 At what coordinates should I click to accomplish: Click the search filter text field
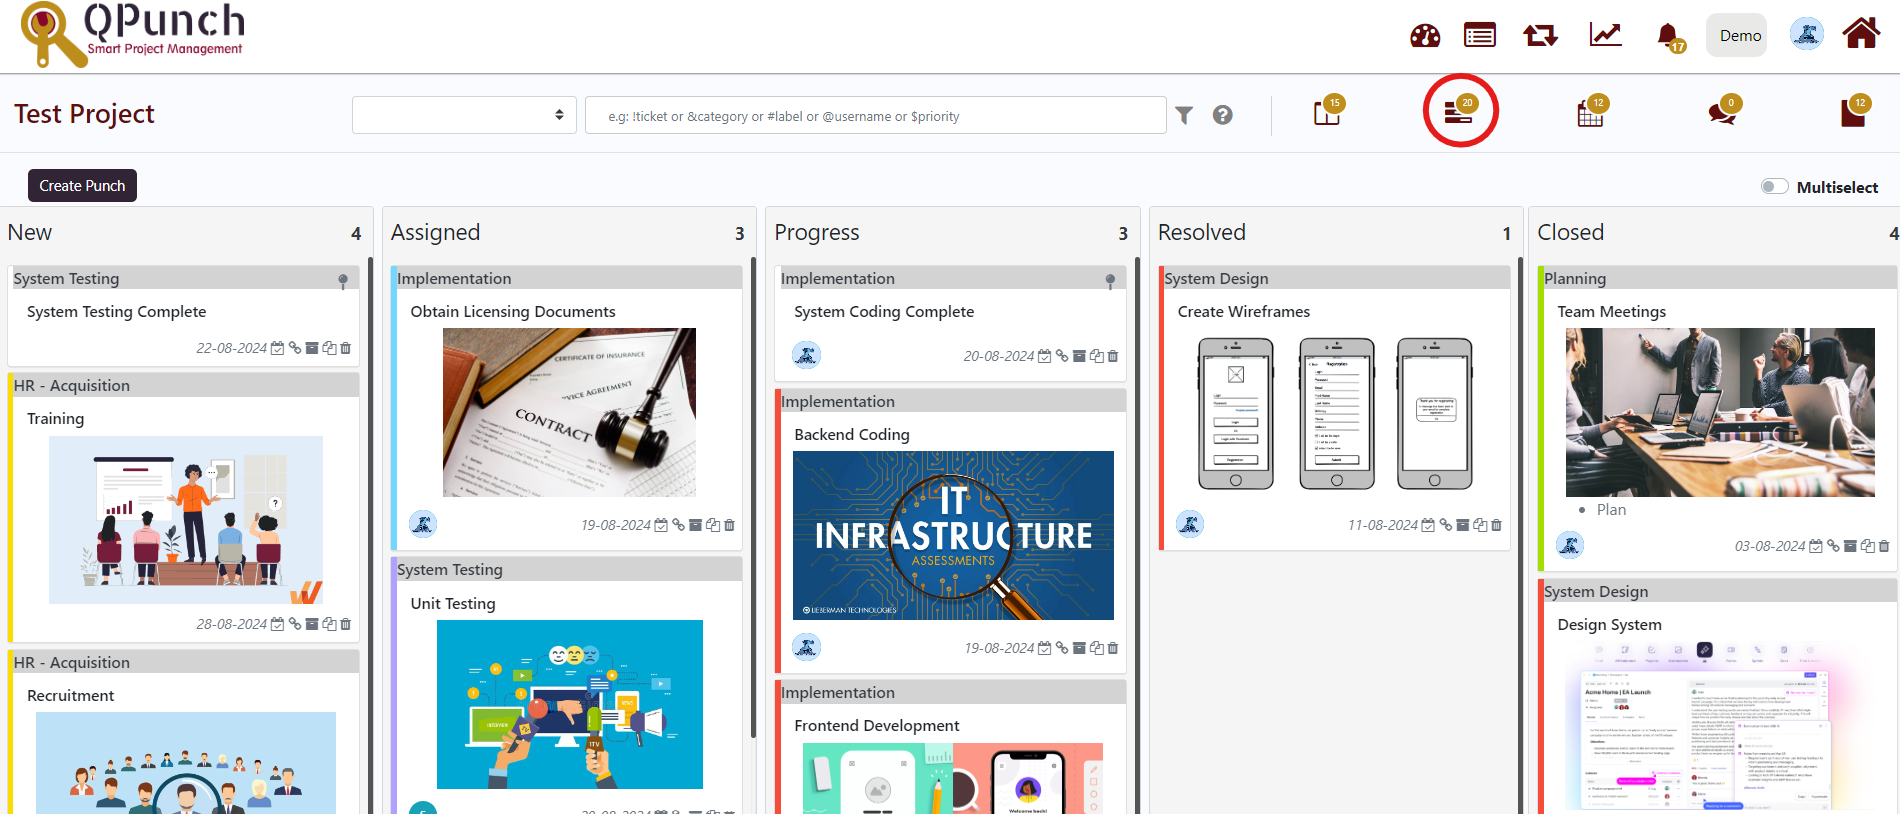click(875, 116)
